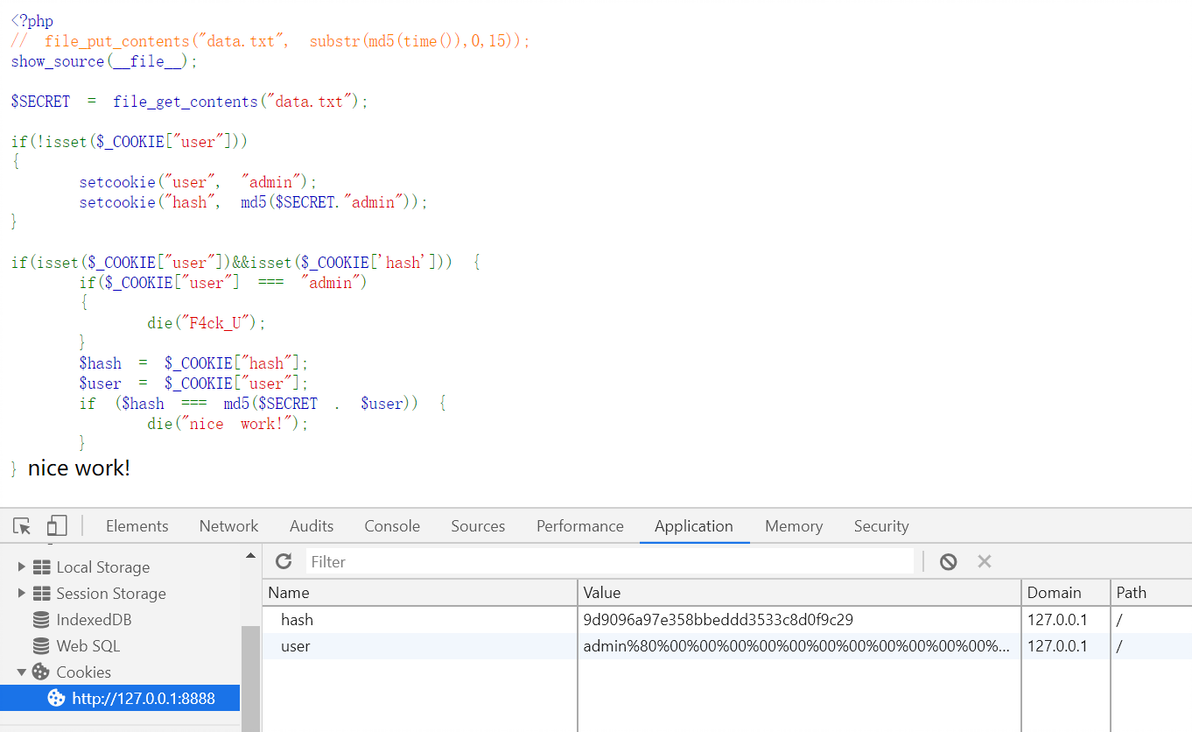Select the IndexedDB item

(94, 620)
